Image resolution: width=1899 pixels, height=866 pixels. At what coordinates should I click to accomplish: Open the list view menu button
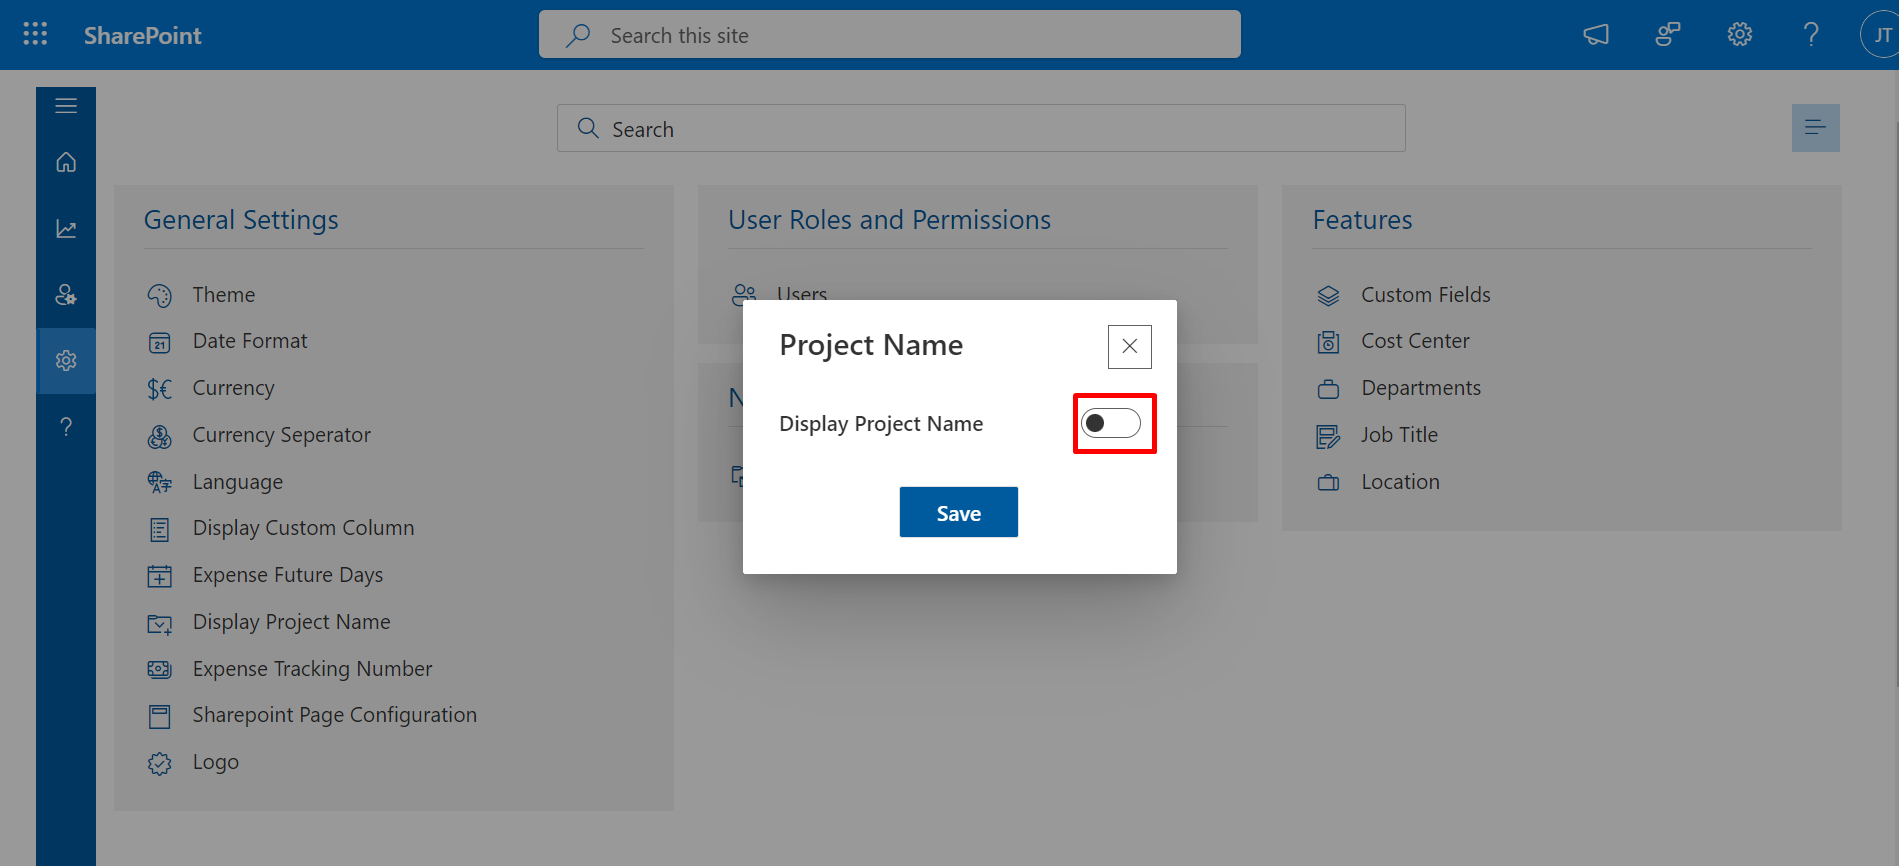click(1816, 128)
